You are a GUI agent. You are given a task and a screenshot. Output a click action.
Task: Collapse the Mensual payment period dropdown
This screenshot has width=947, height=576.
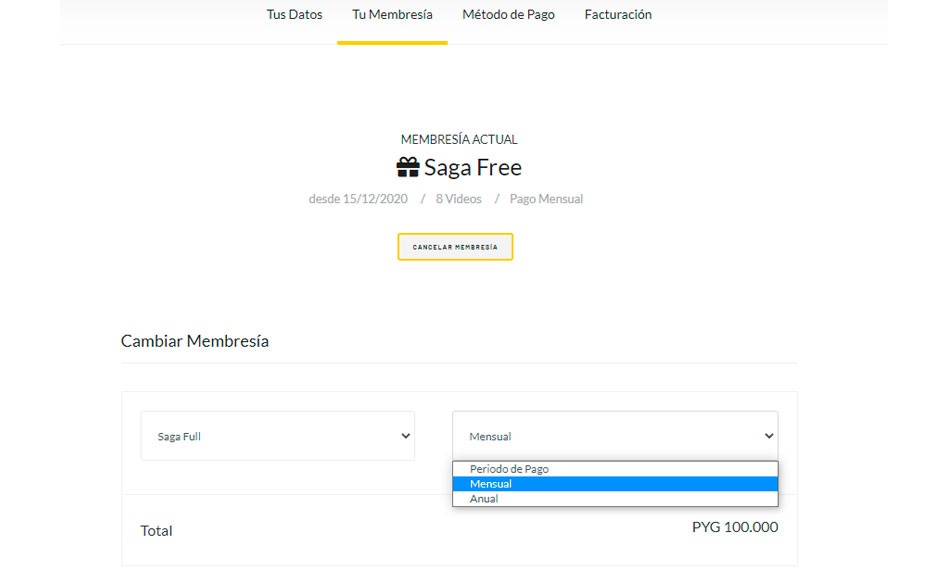(615, 436)
